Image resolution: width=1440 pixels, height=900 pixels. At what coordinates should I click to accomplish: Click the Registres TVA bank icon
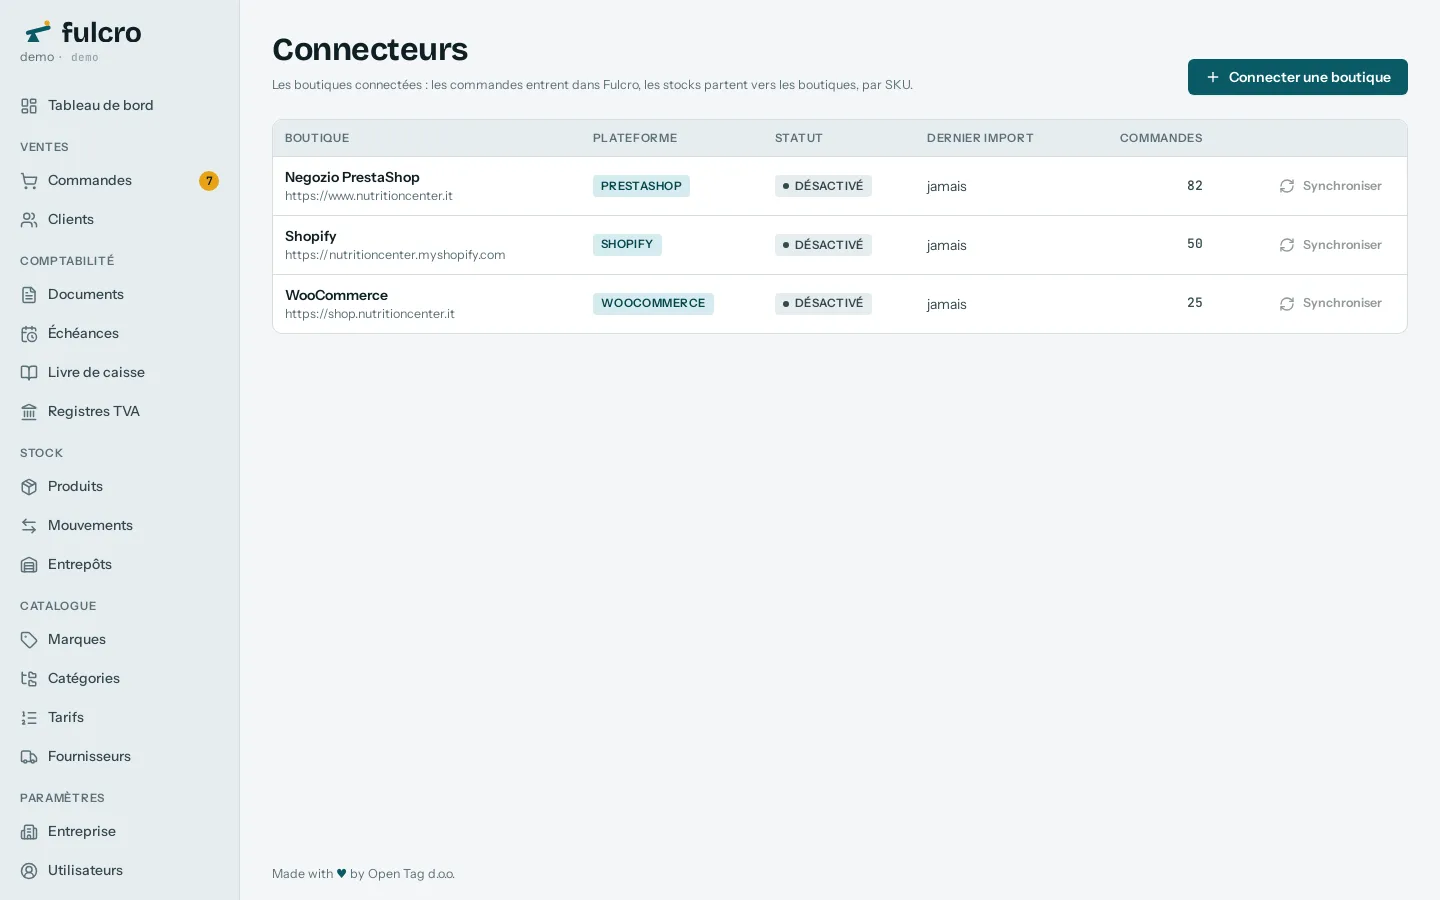click(x=29, y=412)
